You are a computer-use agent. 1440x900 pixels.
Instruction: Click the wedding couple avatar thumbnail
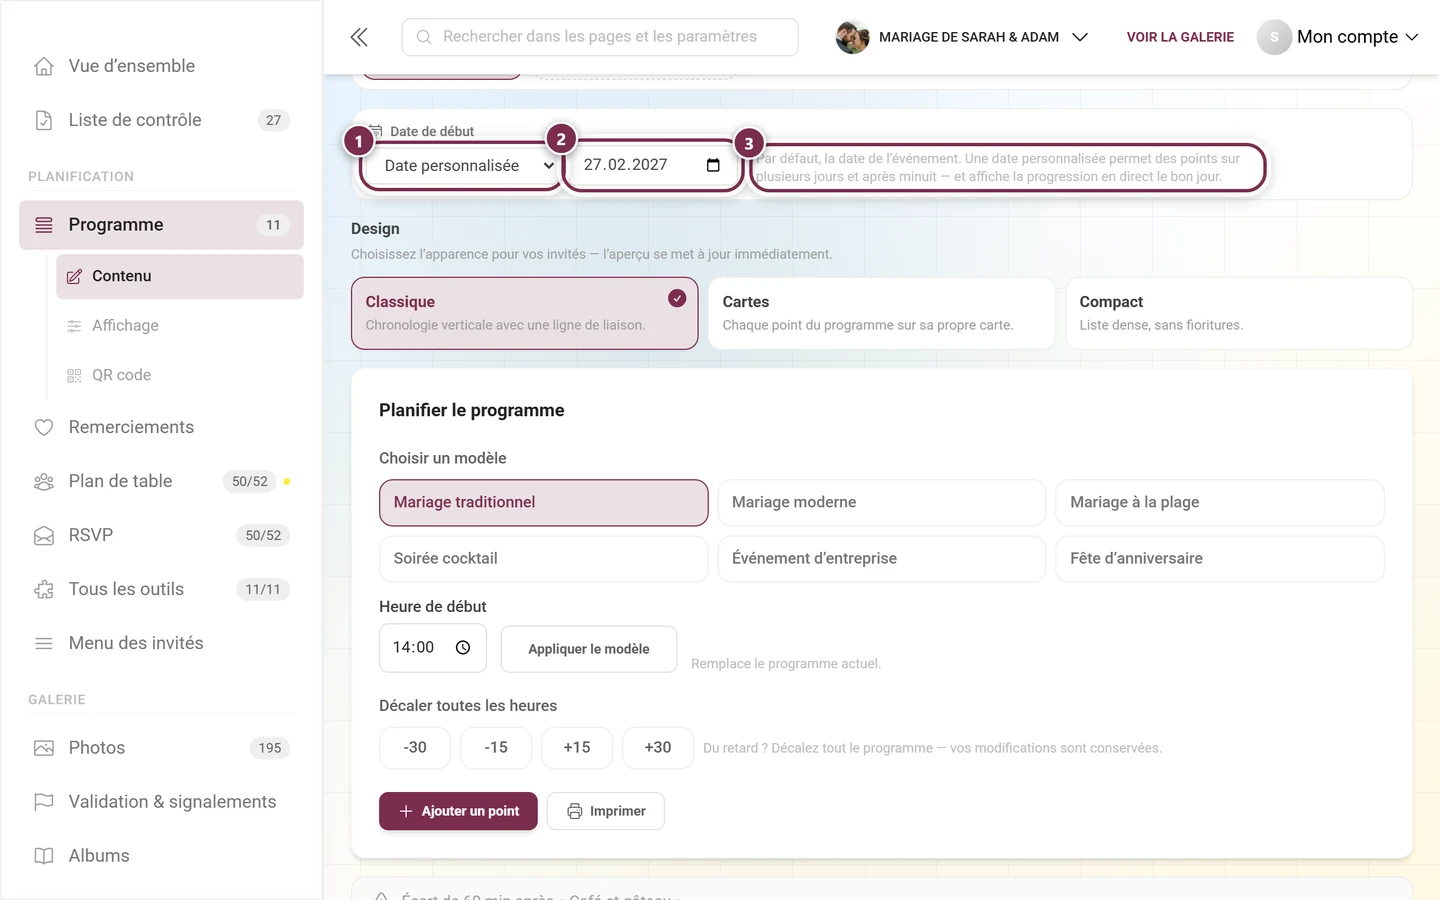click(x=852, y=37)
